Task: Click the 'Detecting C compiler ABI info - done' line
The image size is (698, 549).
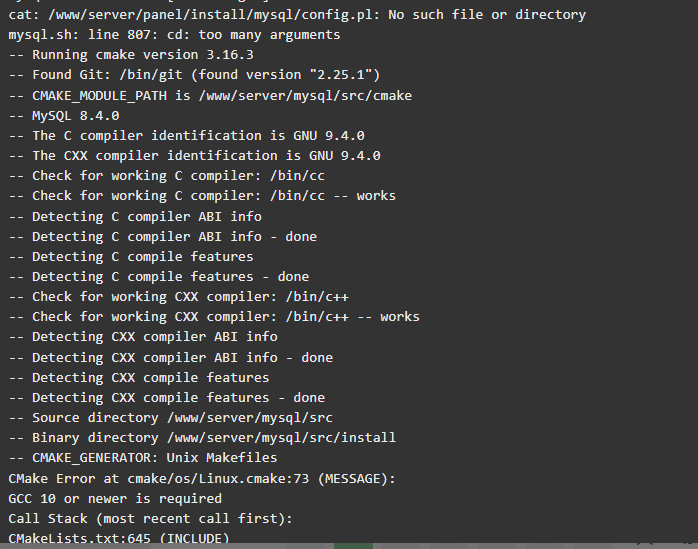Action: click(162, 236)
